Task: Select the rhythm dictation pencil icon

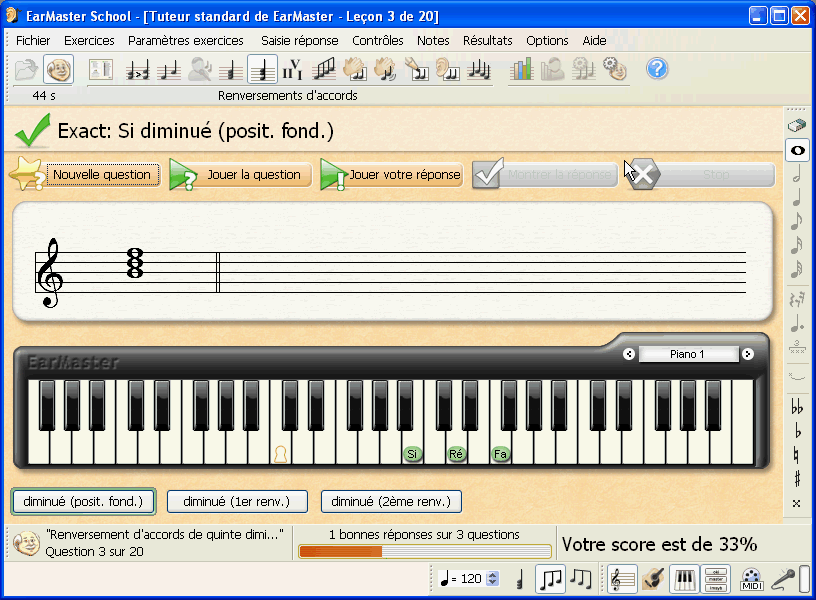Action: point(416,69)
